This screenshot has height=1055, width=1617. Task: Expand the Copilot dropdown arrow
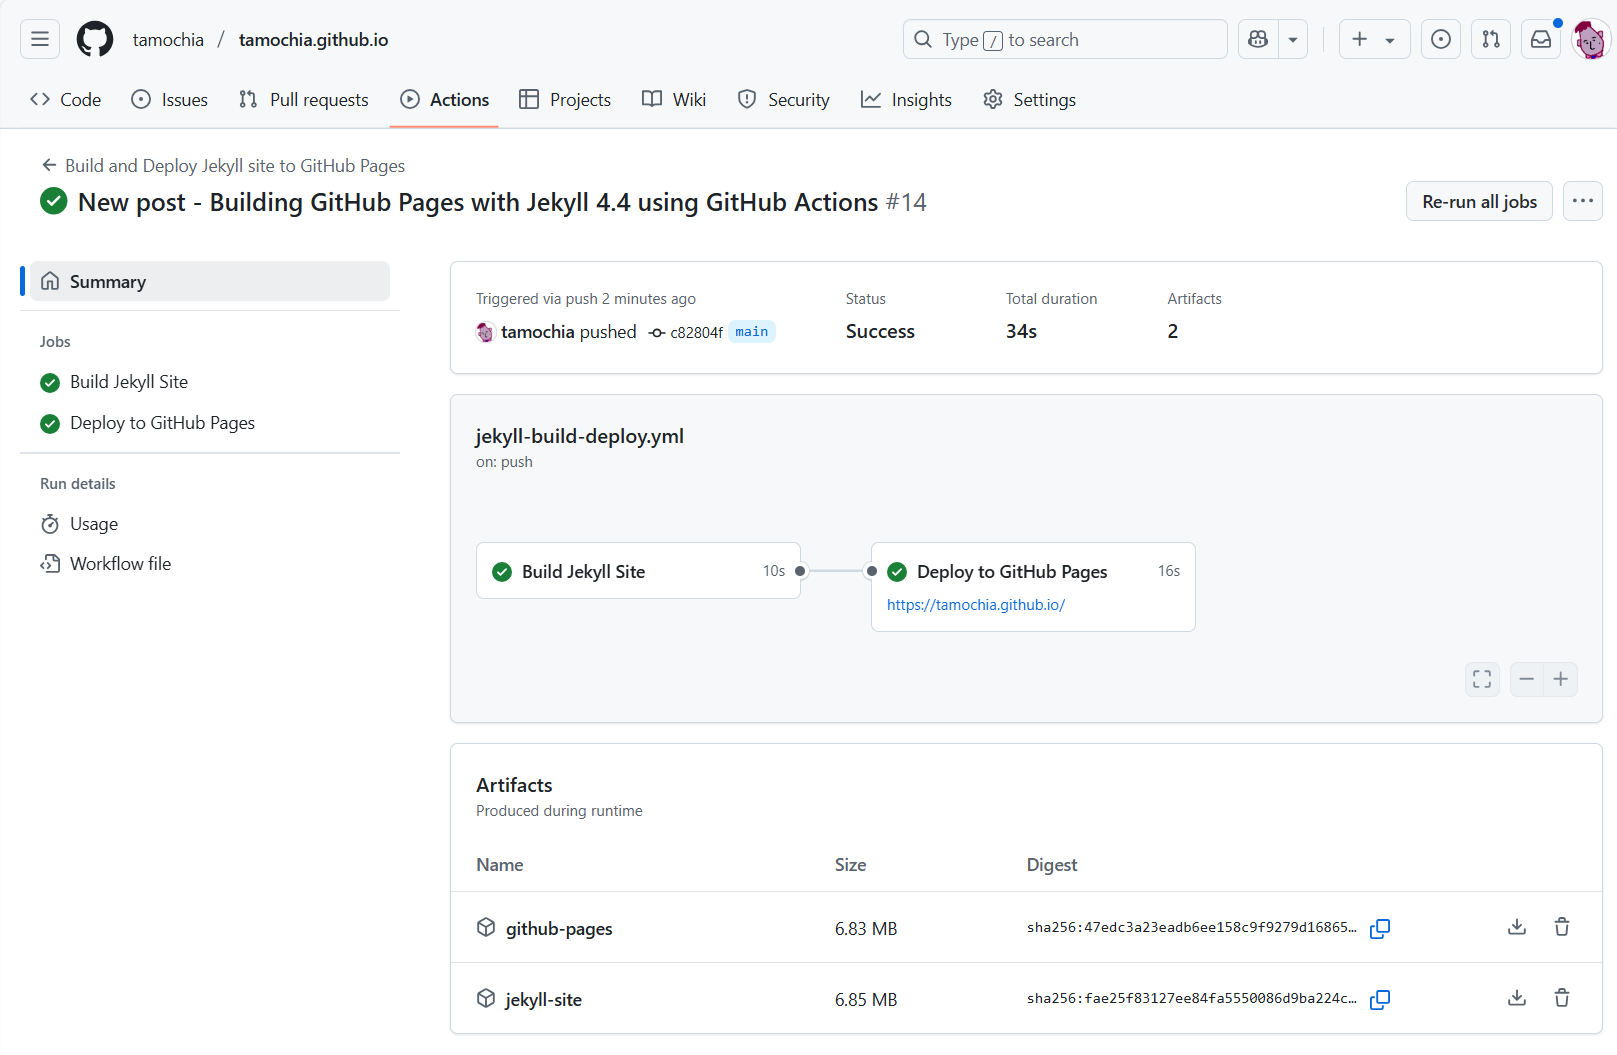click(1293, 39)
